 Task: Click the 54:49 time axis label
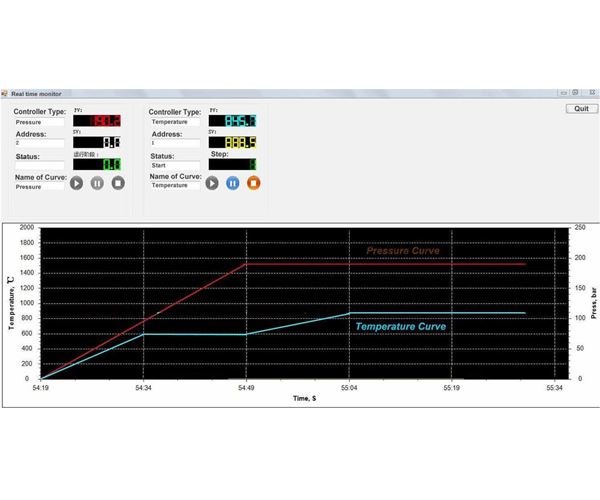click(246, 388)
